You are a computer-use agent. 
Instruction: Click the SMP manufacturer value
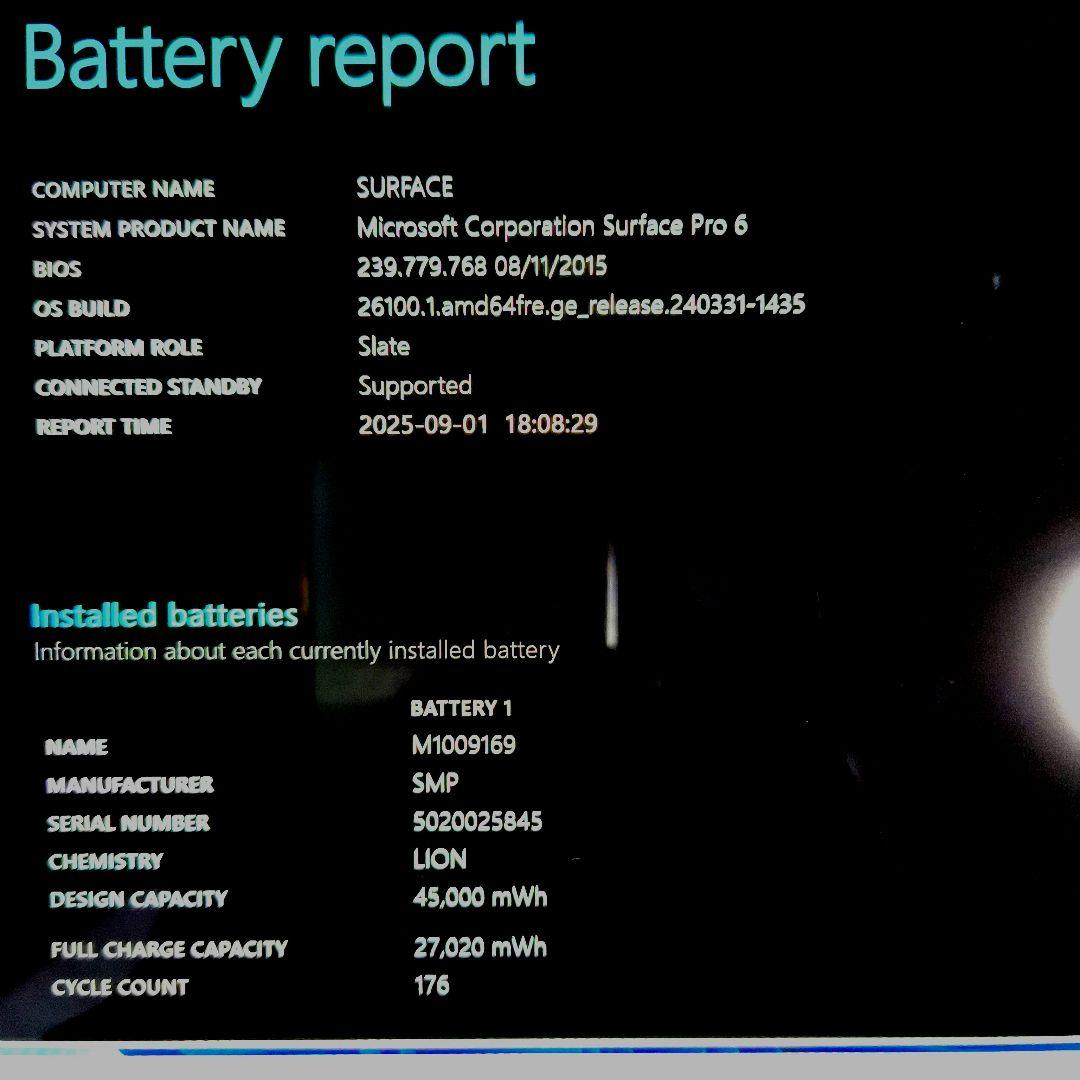pyautogui.click(x=435, y=783)
